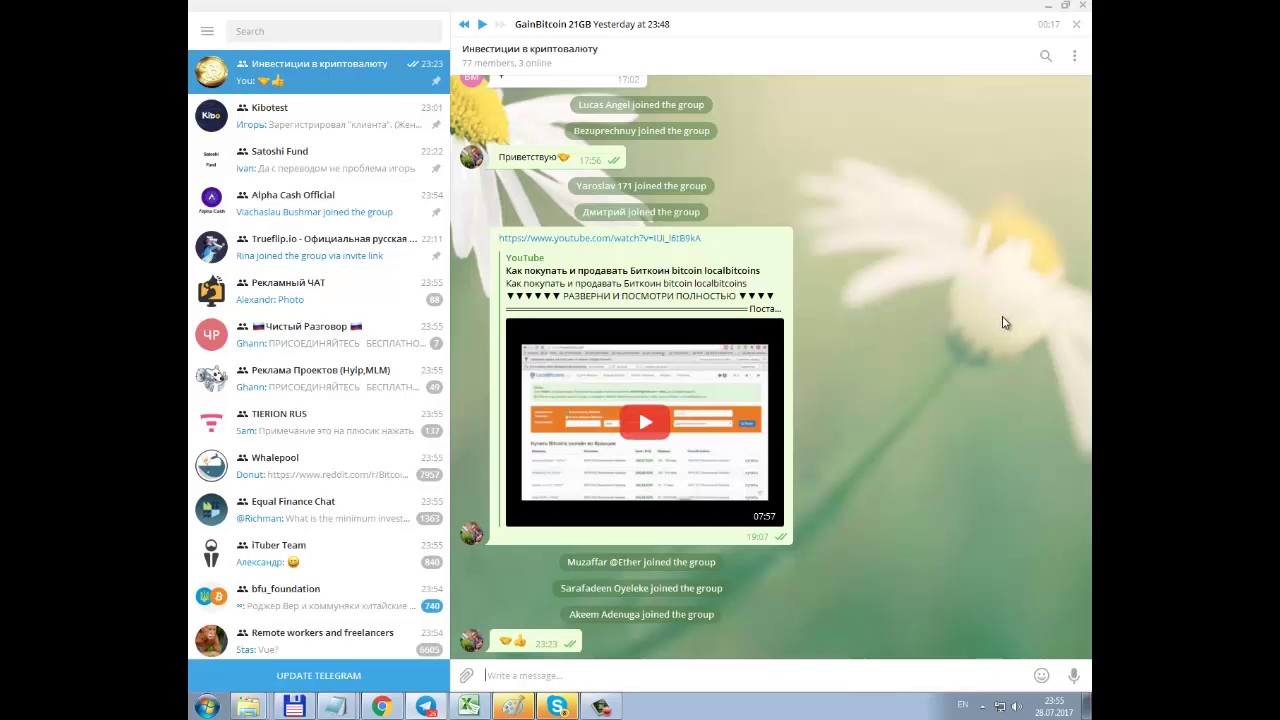Play the GainBitcoin audio in top player
The width and height of the screenshot is (1280, 720).
[482, 24]
